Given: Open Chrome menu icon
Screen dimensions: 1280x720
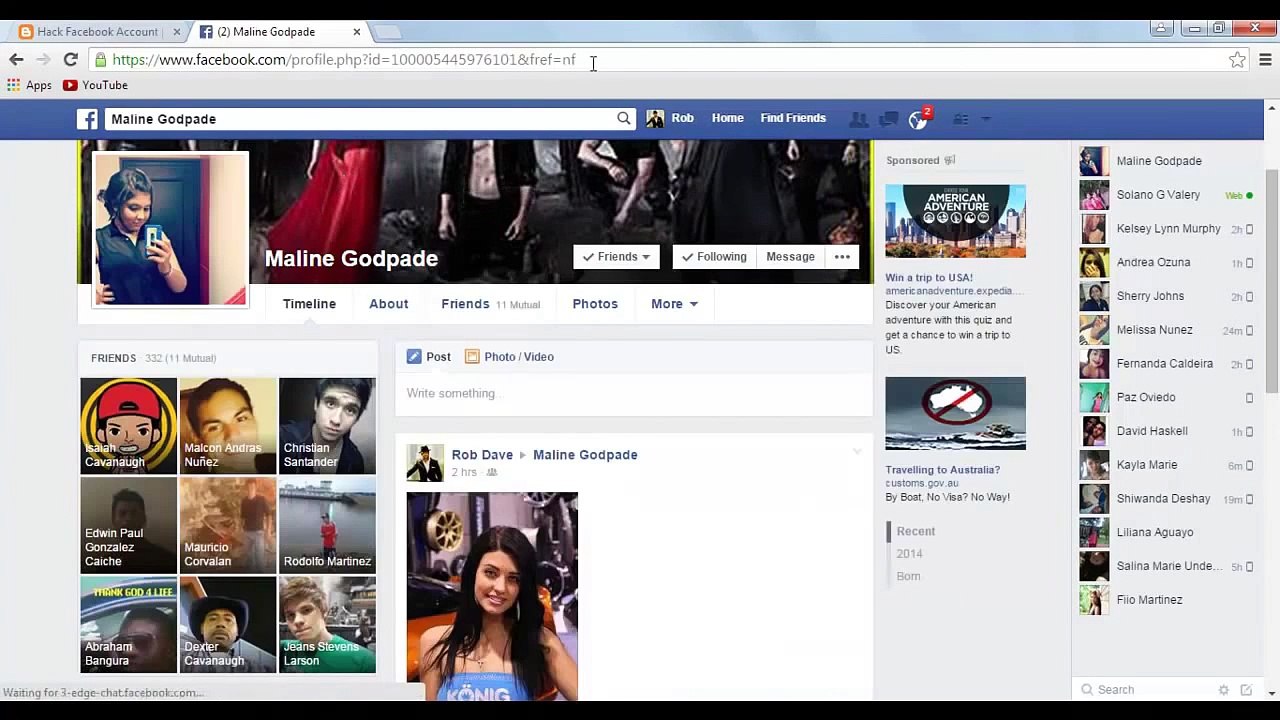Looking at the screenshot, I should tap(1265, 60).
